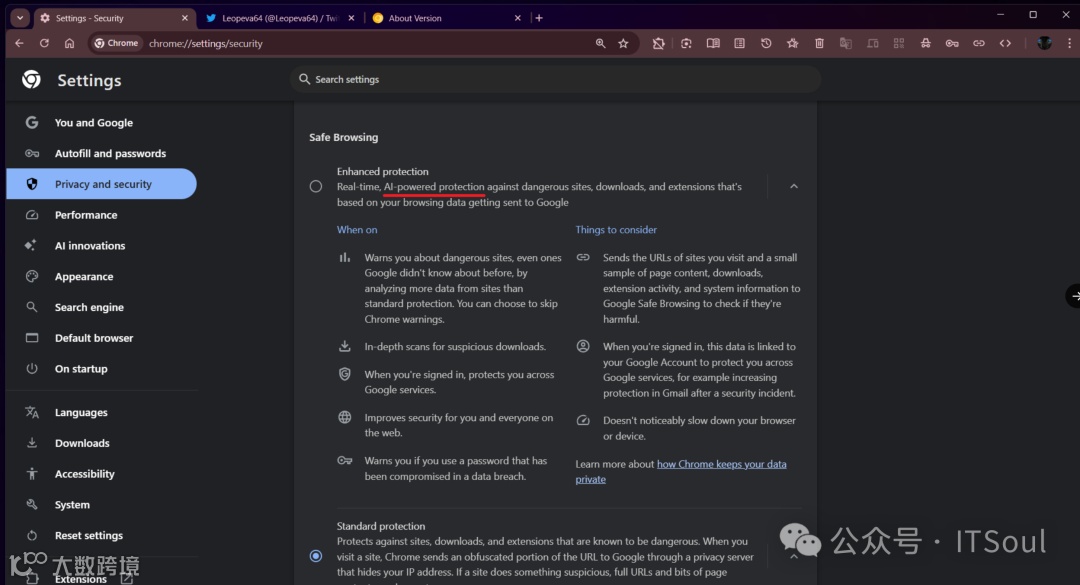Click 'In-depth scans for suspicious downloads.' text
Screen dimensions: 1080x585
coord(455,347)
